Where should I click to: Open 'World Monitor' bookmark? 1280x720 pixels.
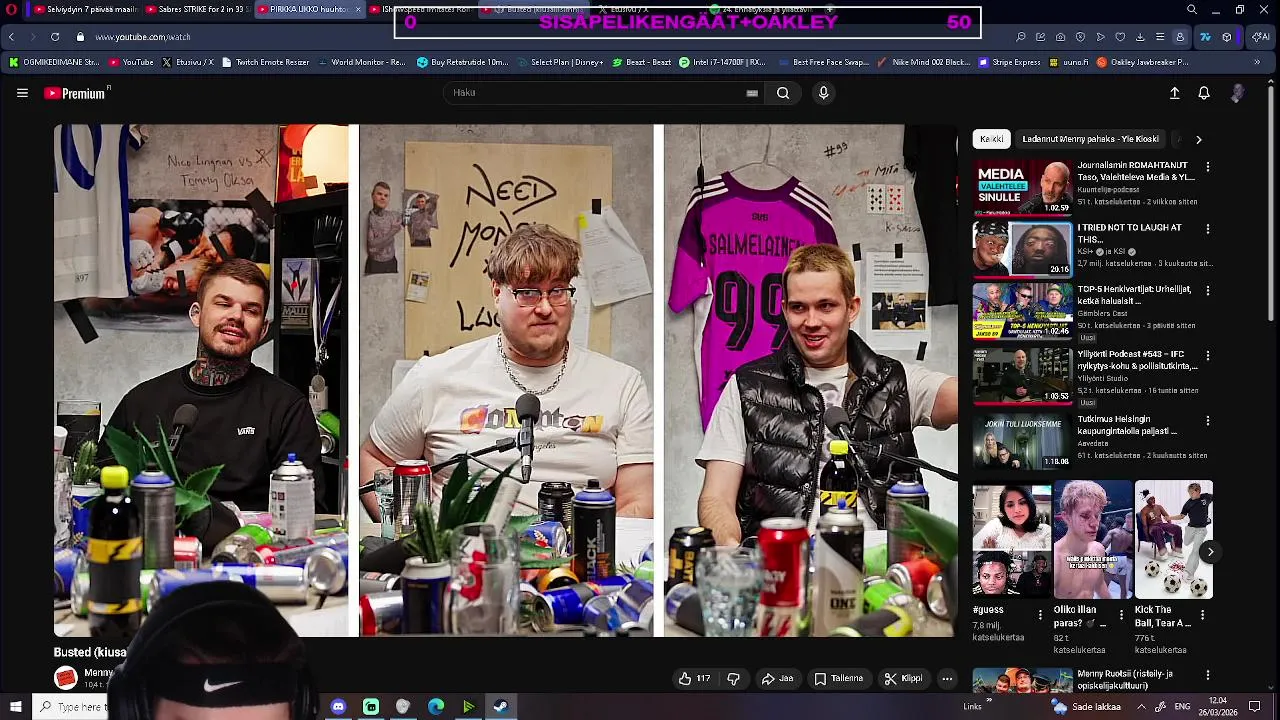[x=361, y=62]
